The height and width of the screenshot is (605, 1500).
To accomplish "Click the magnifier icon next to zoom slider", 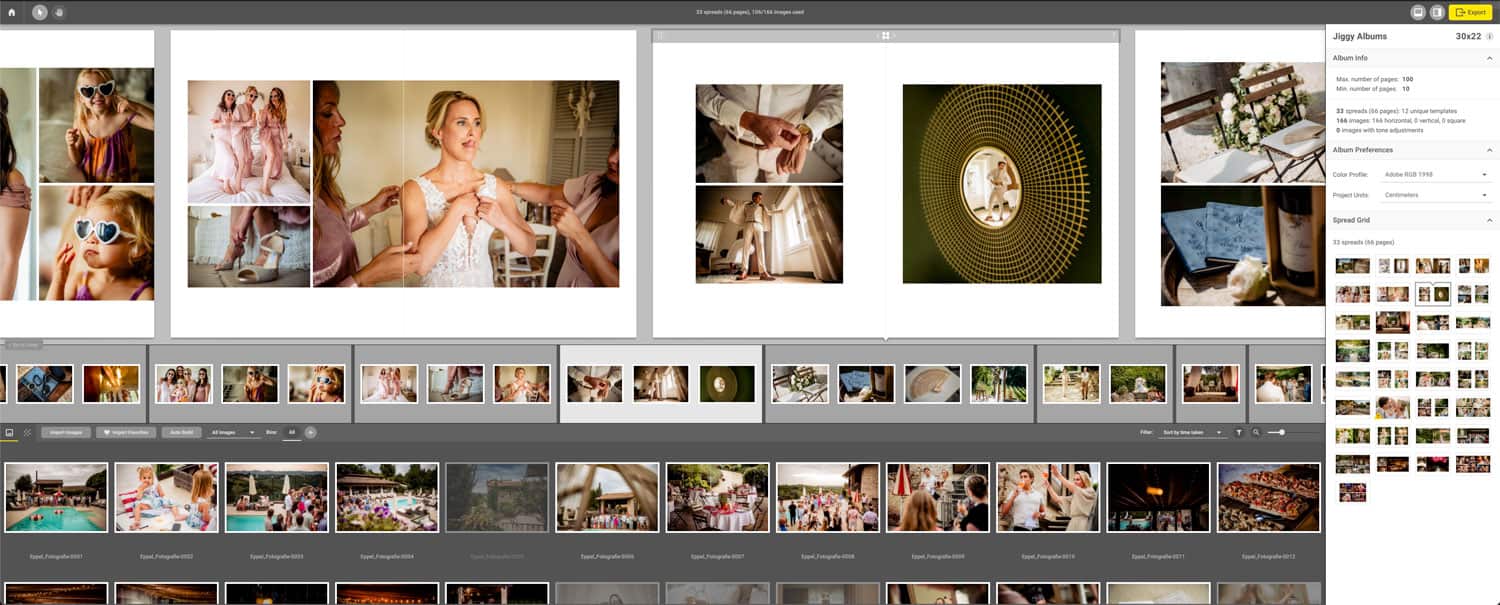I will (1256, 432).
